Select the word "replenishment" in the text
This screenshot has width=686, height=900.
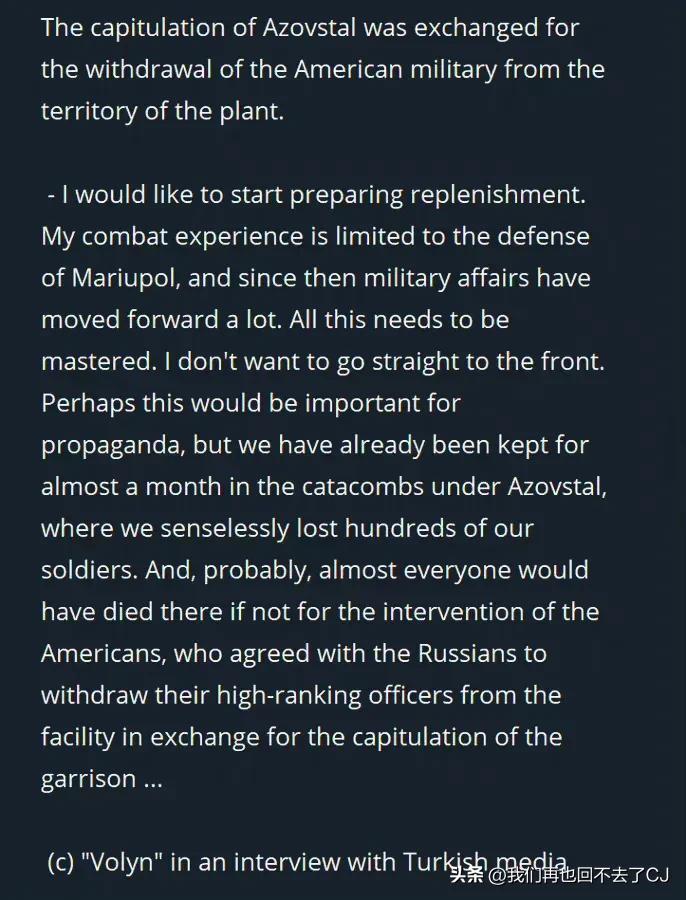494,196
